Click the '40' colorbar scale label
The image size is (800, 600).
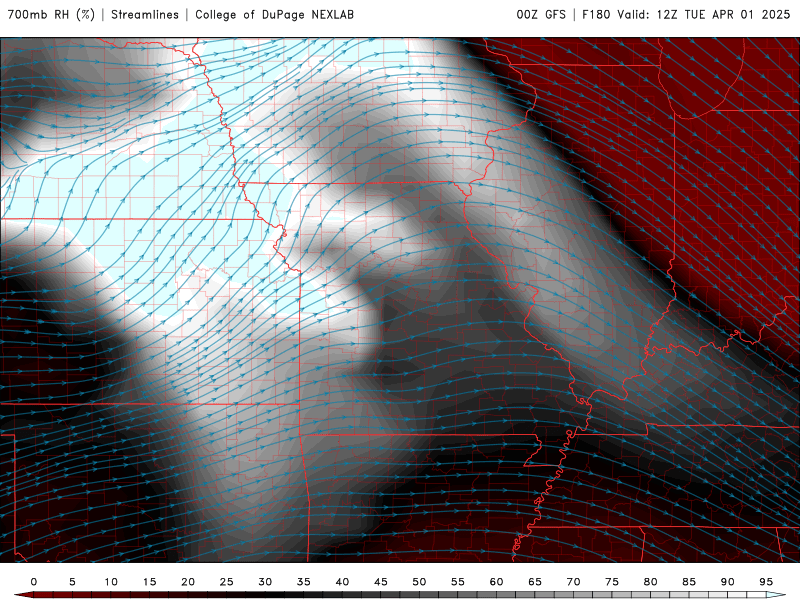pyautogui.click(x=342, y=582)
